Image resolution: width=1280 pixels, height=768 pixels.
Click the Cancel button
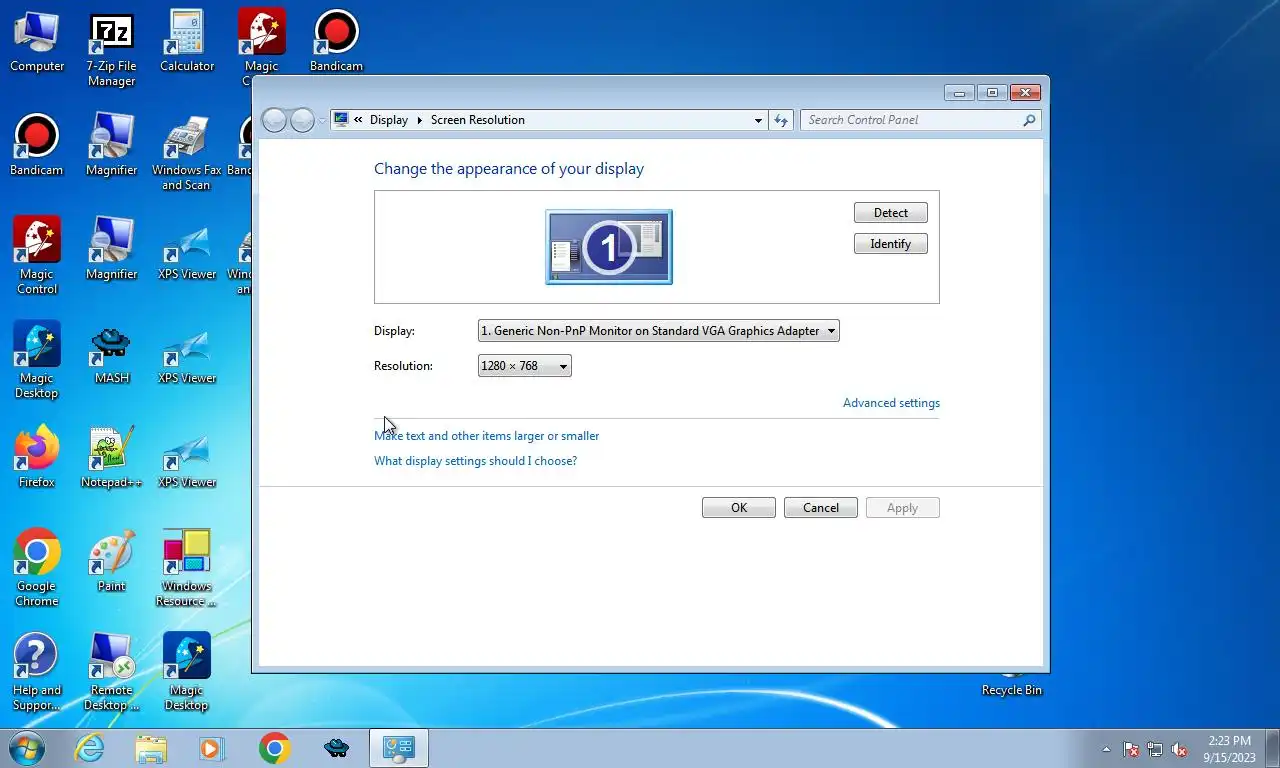point(820,508)
